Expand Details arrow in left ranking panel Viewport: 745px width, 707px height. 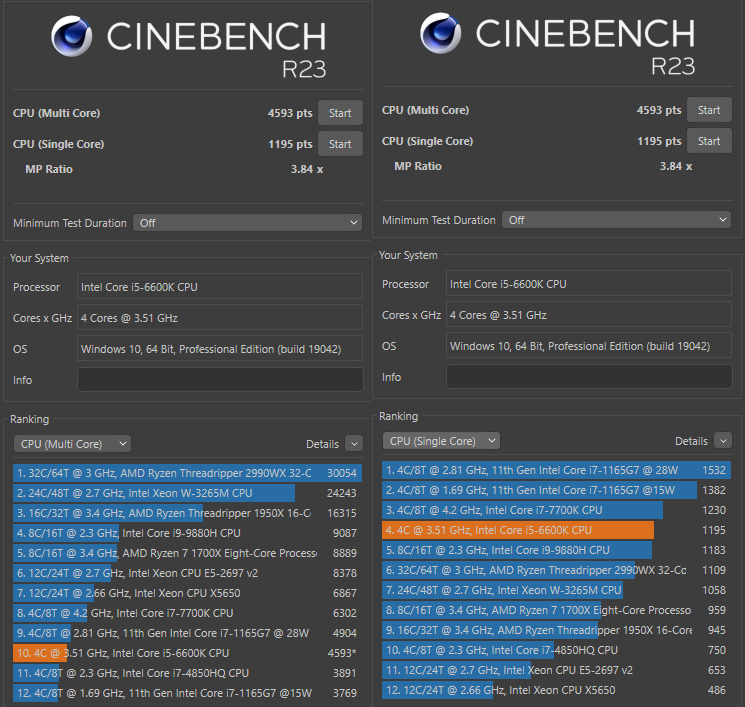(x=354, y=444)
